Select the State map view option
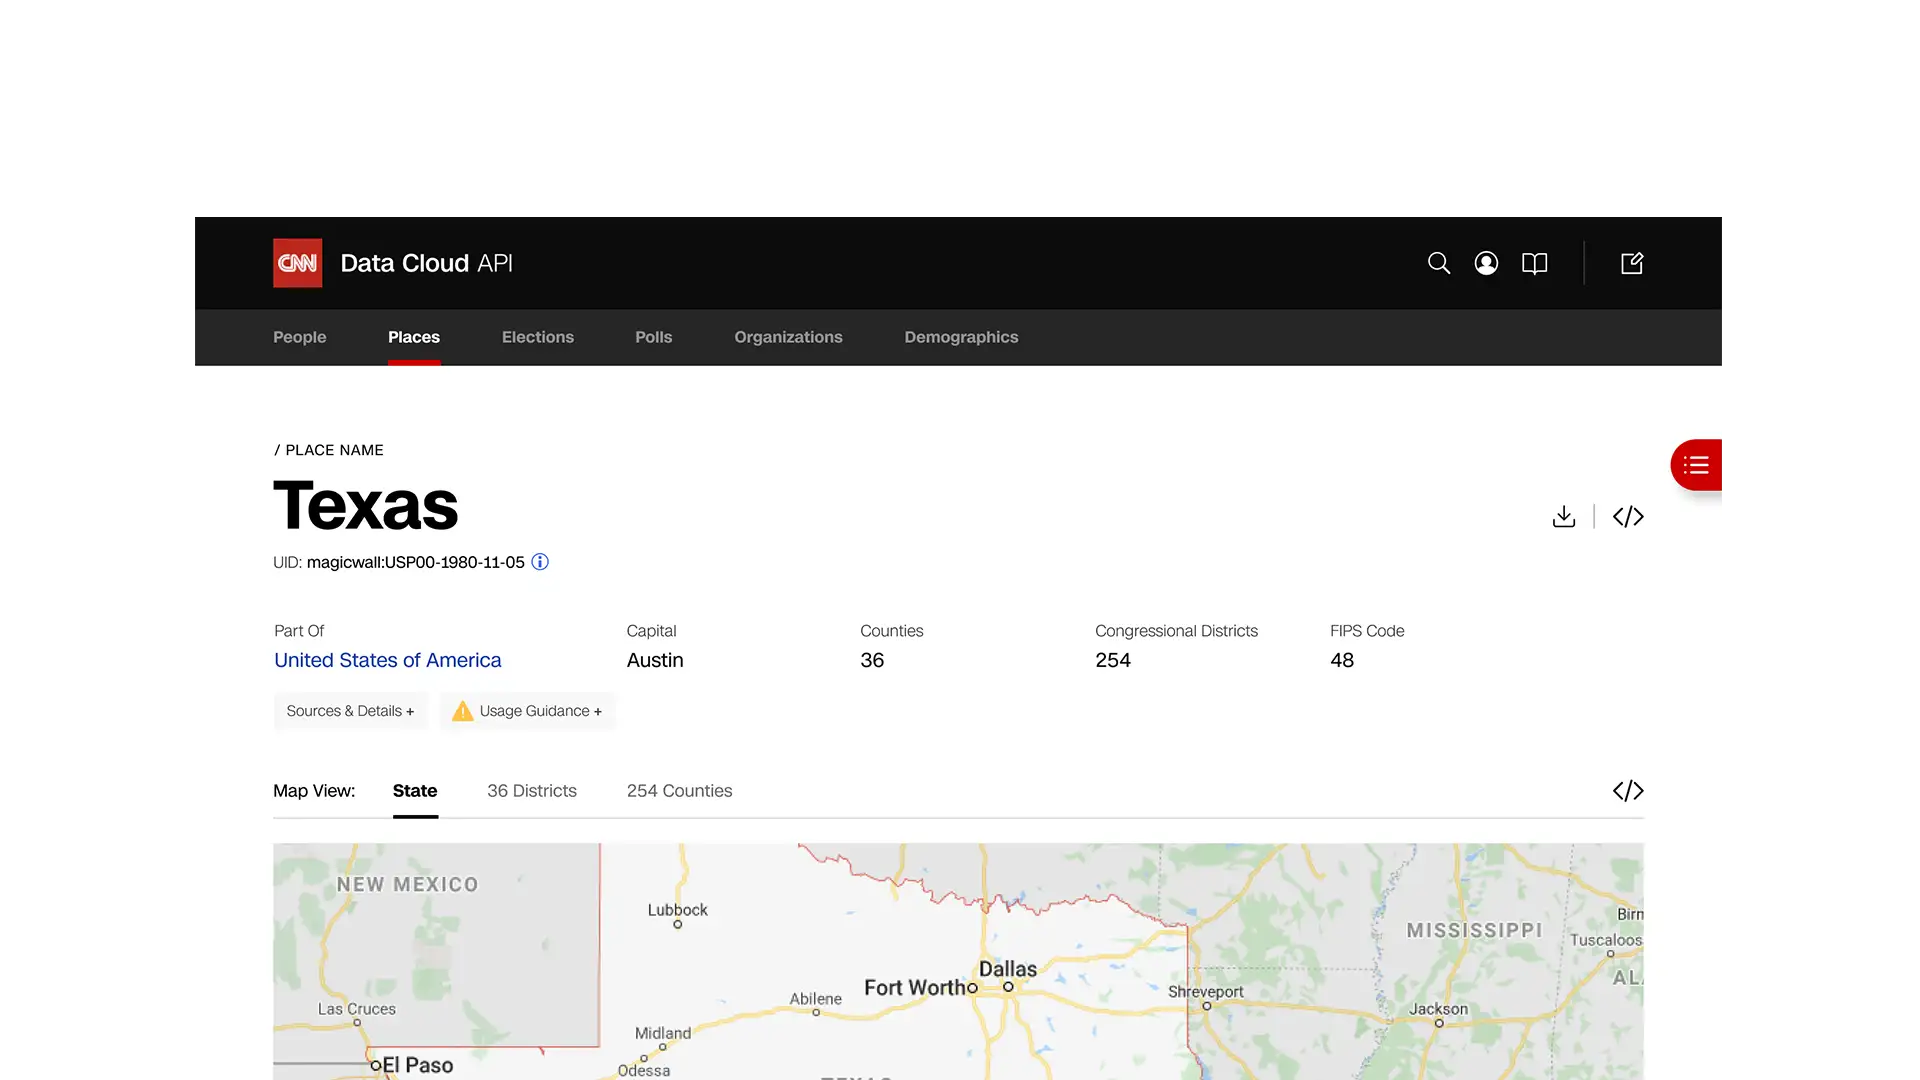Screen dimensions: 1920x1080 click(x=414, y=790)
